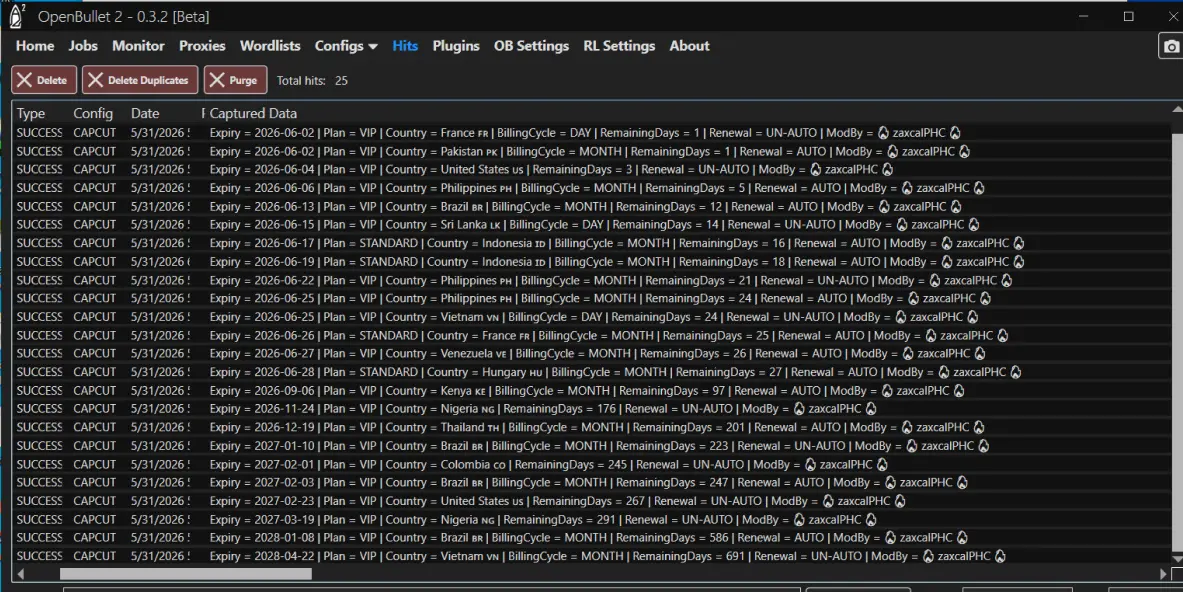Select the Brazil hit with Expiry 2027-02-03

pos(591,483)
